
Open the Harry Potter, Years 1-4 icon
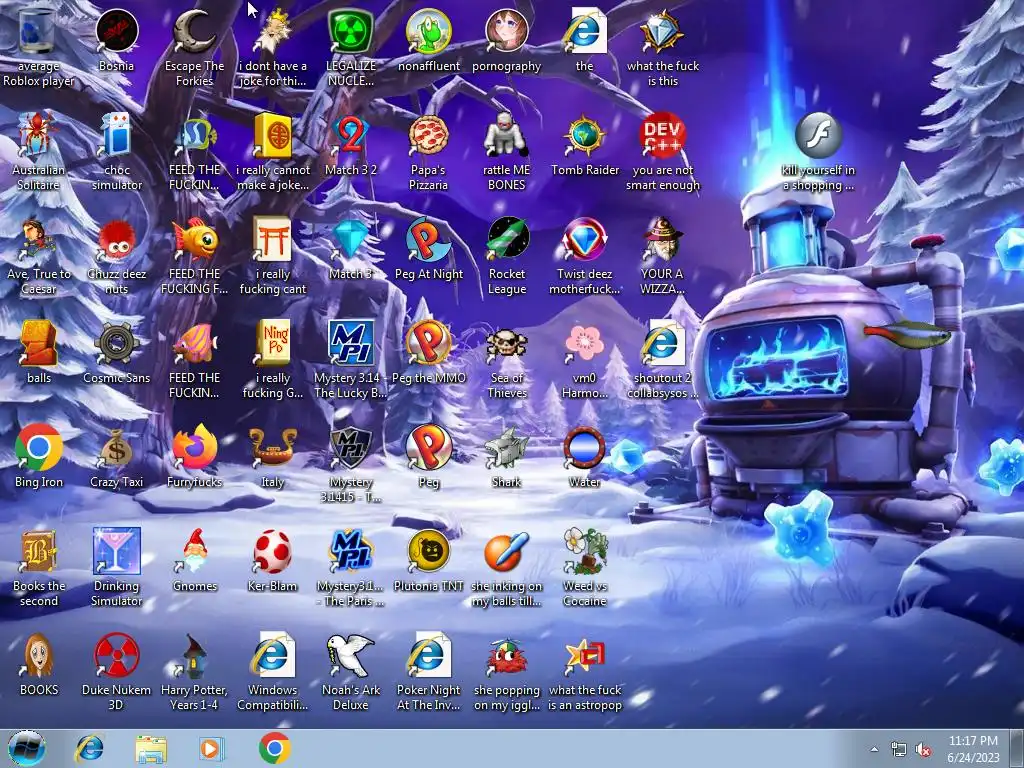tap(194, 655)
